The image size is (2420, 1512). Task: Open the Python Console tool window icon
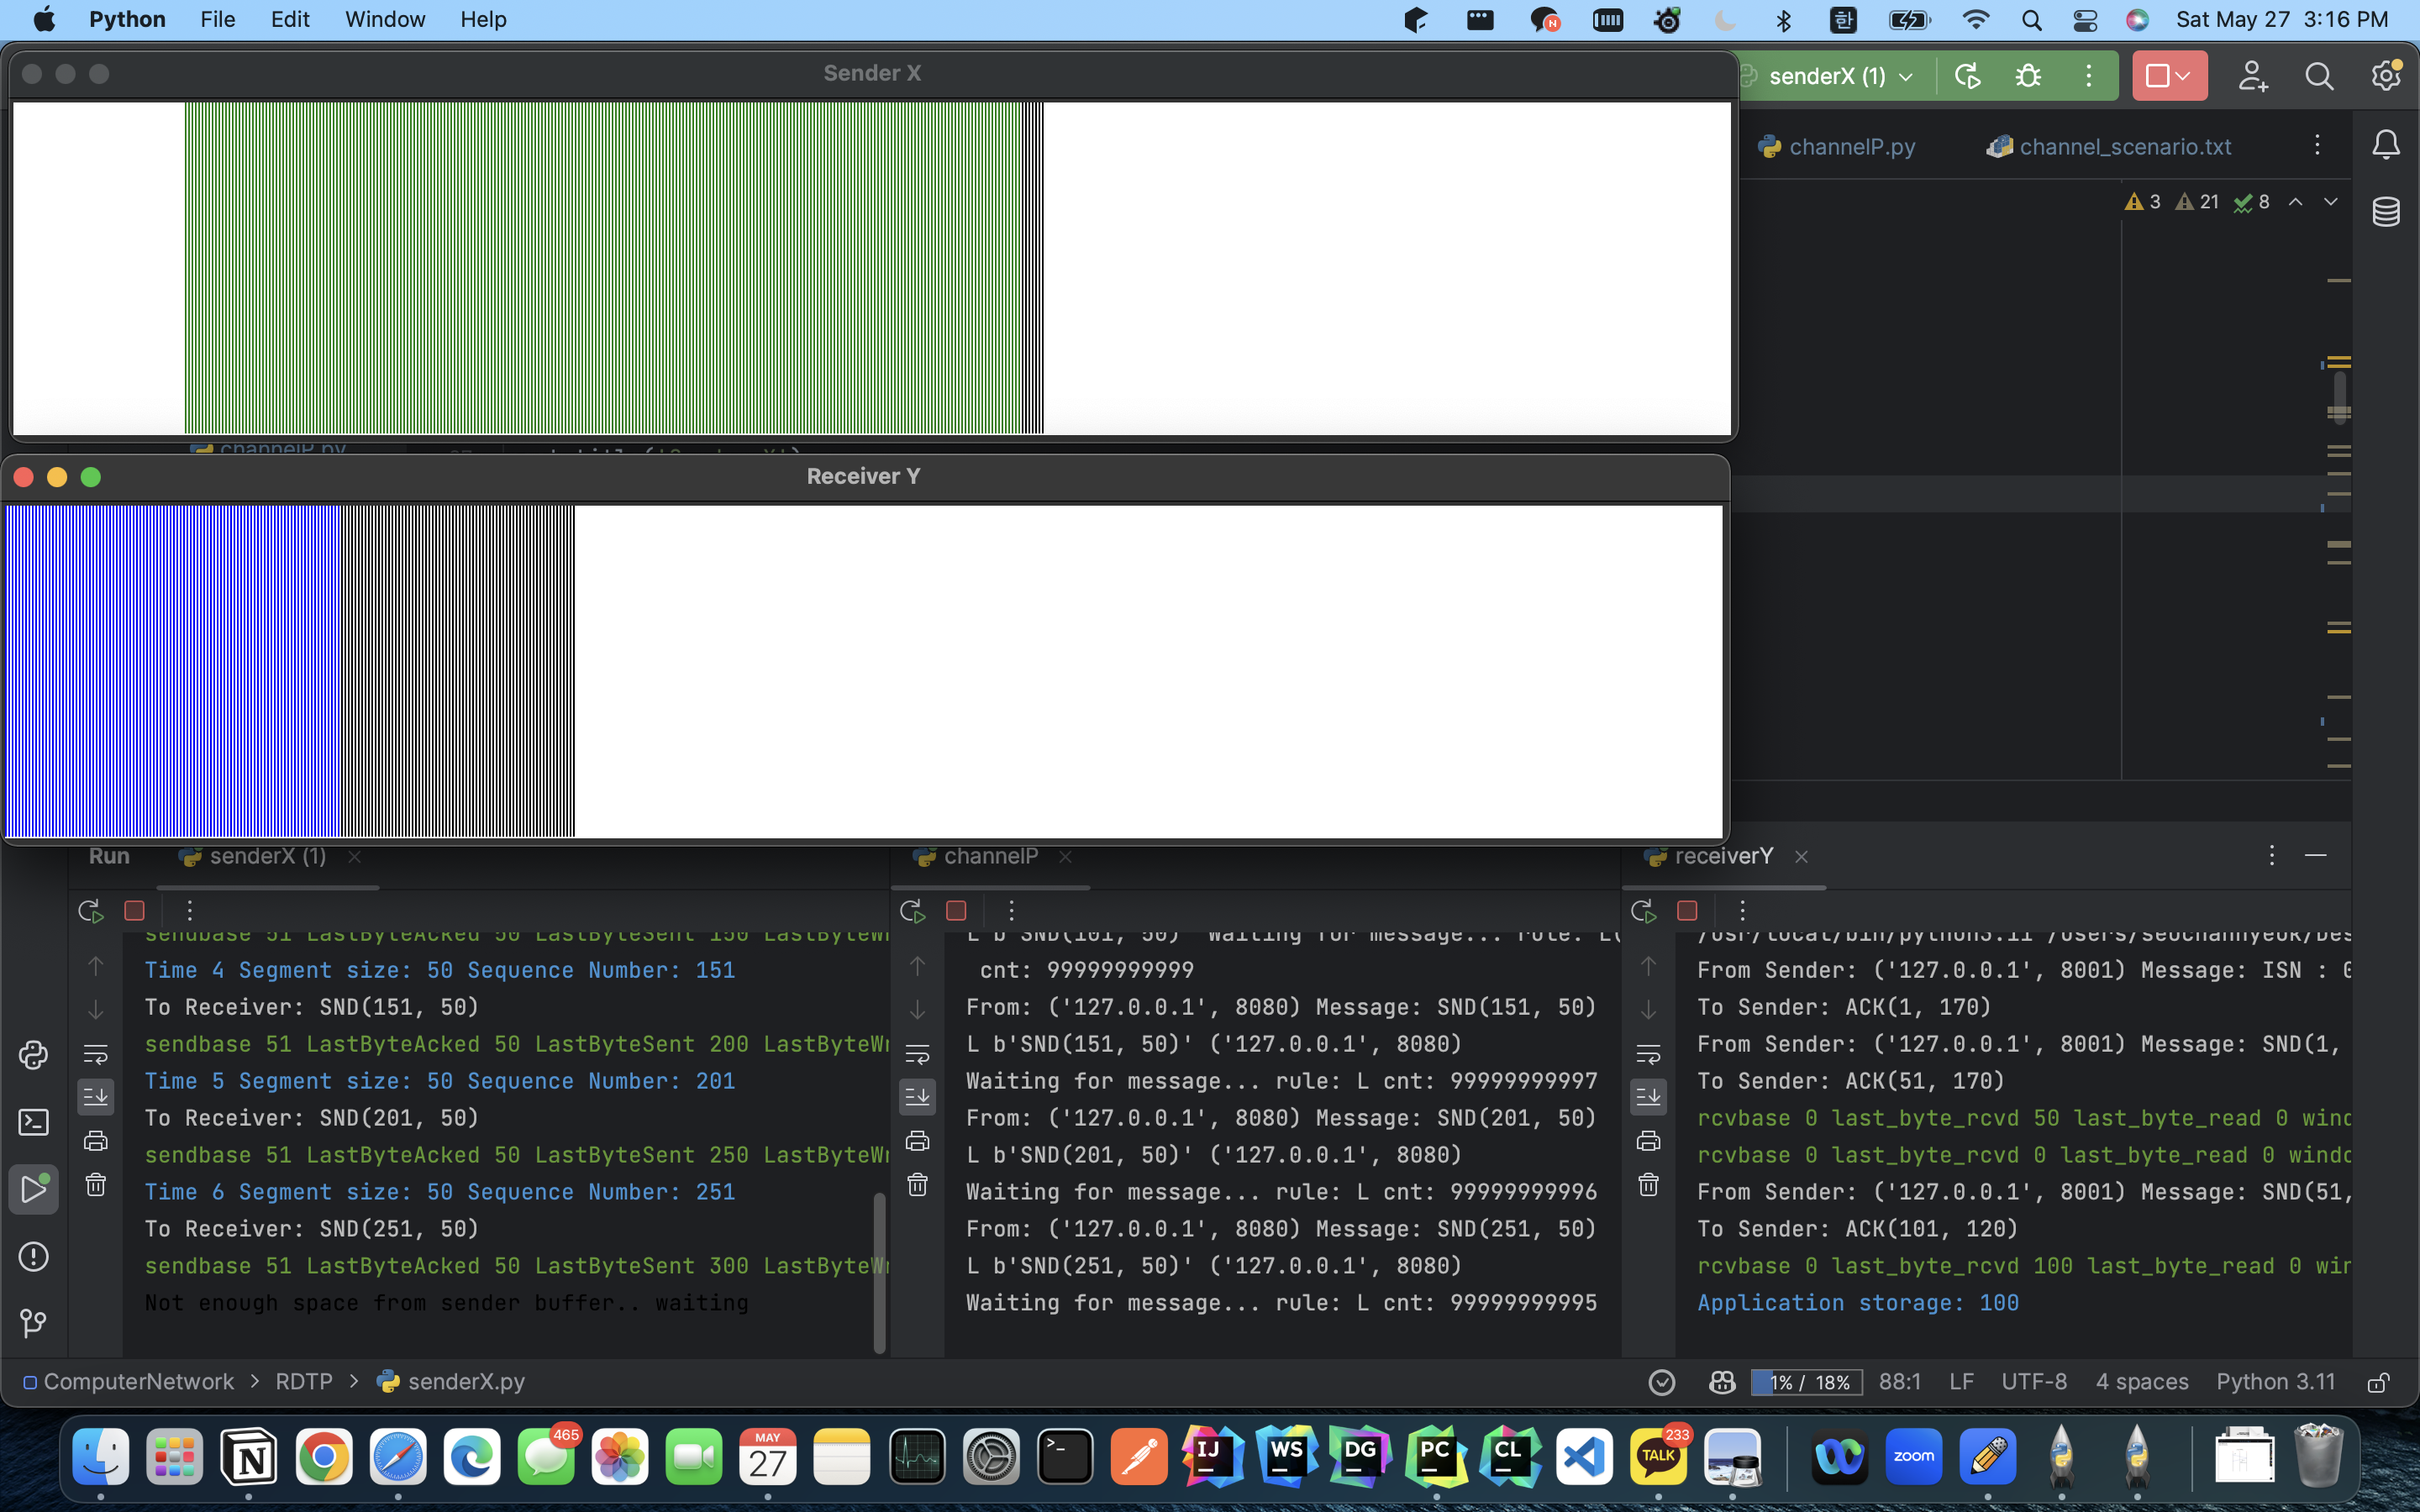[x=33, y=1055]
